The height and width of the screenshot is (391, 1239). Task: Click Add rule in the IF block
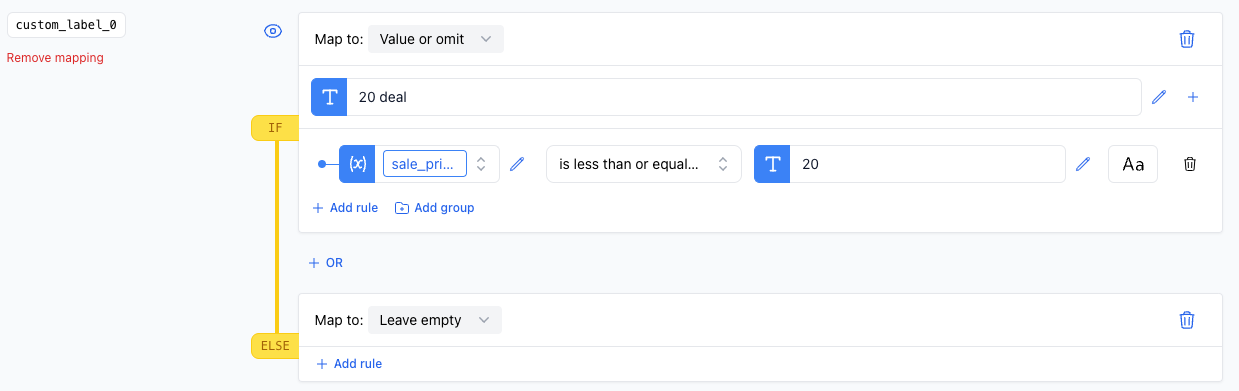(345, 208)
